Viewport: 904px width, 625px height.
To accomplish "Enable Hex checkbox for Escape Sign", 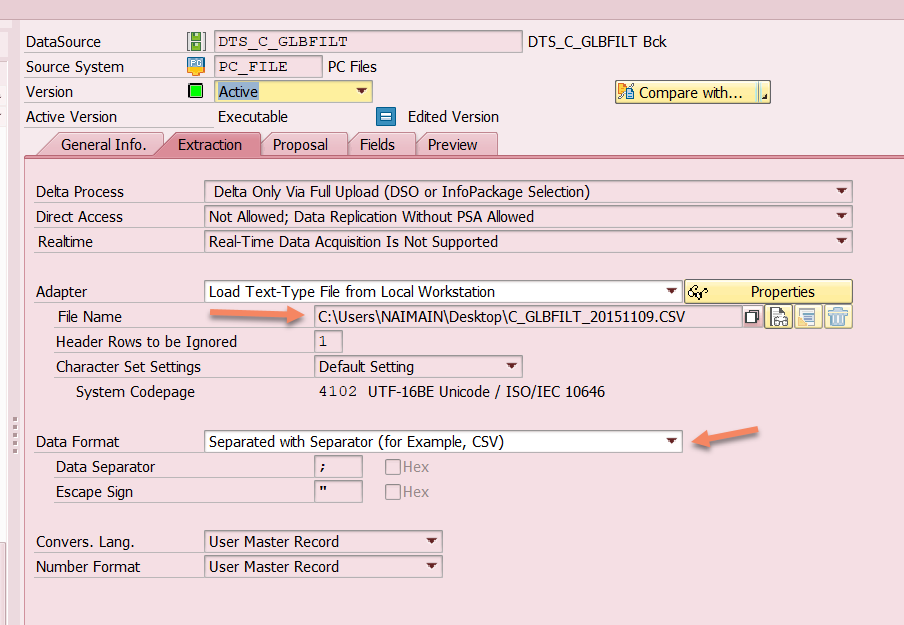I will coord(393,492).
